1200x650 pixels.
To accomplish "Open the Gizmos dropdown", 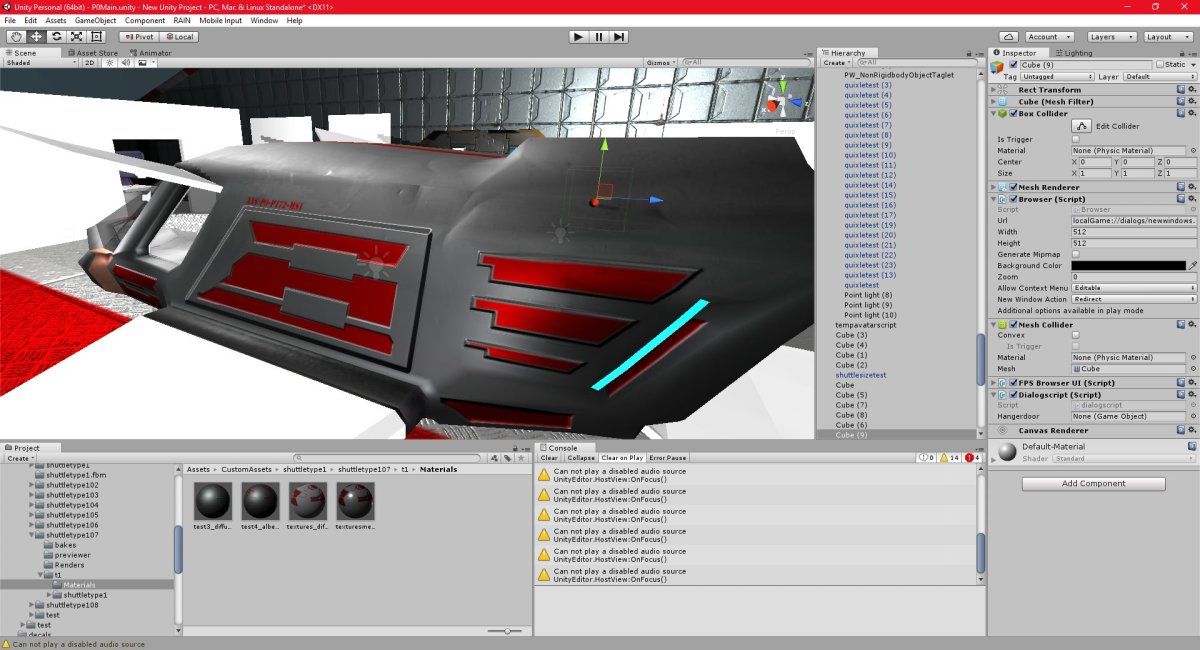I will (660, 62).
